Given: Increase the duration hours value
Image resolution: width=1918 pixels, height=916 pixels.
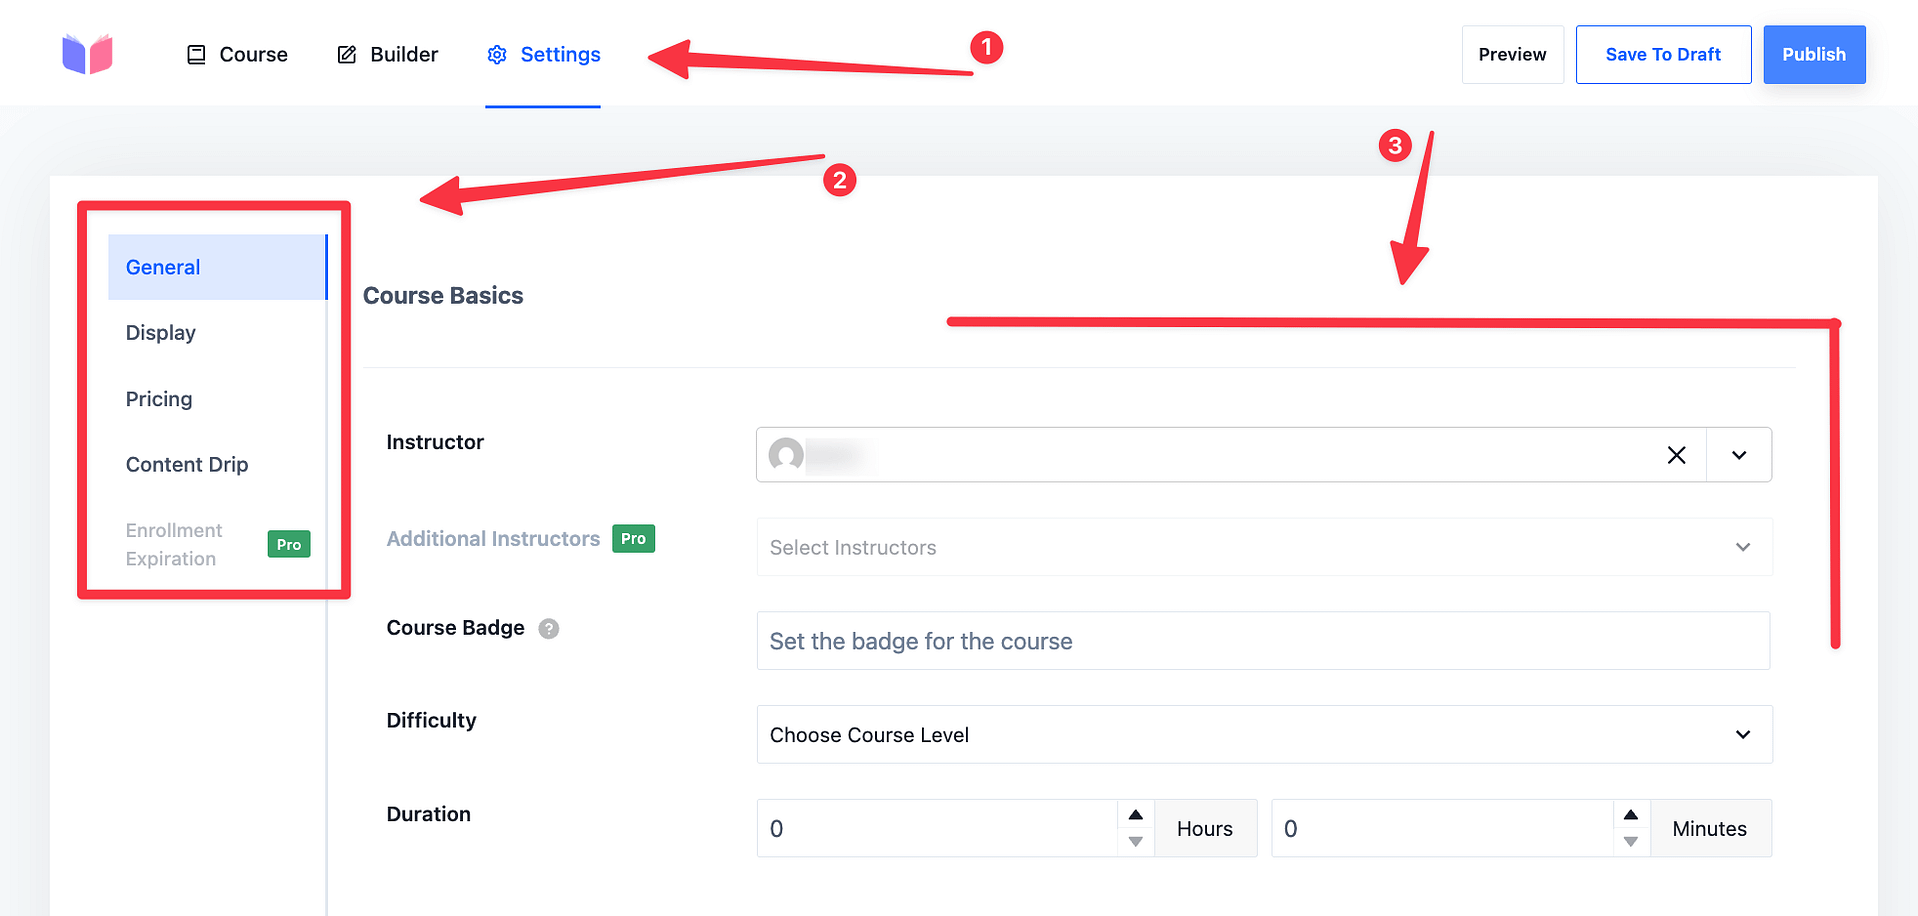Looking at the screenshot, I should tap(1136, 815).
